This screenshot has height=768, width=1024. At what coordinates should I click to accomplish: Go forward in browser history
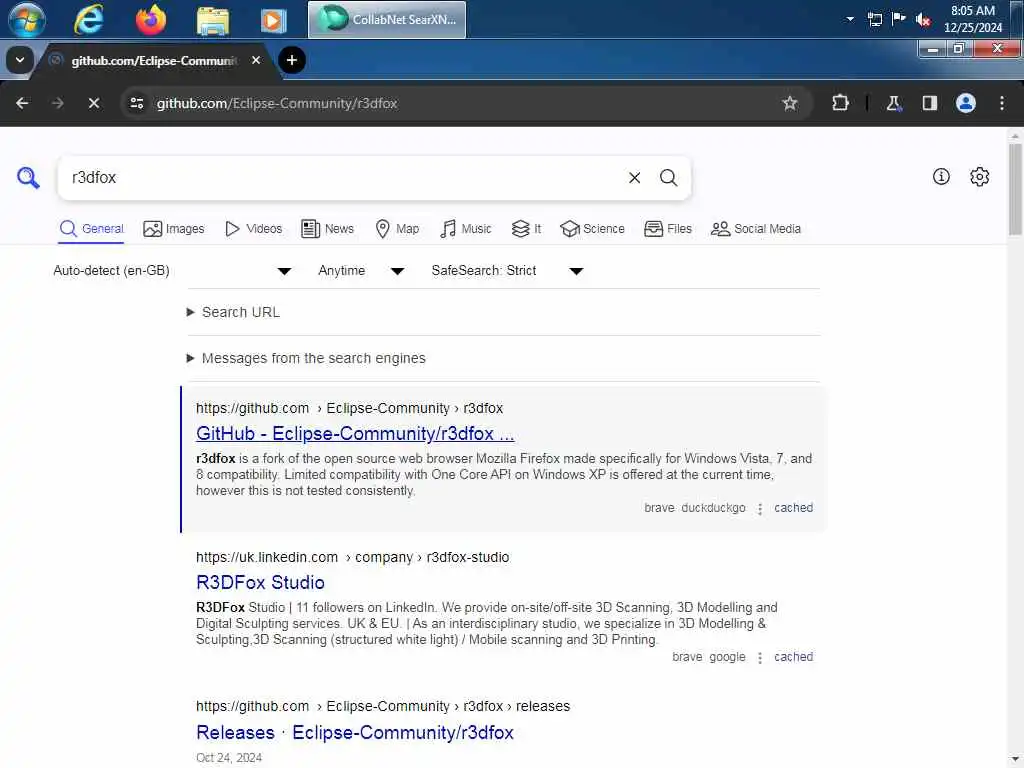[58, 103]
